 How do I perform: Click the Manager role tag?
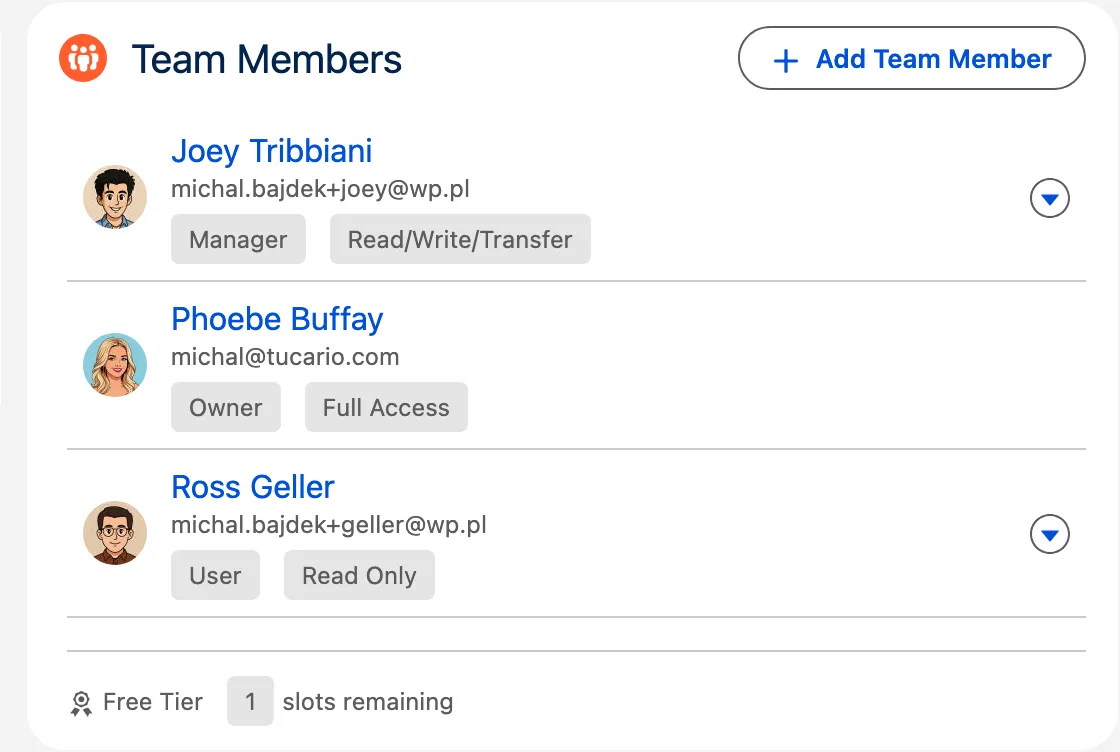pos(238,240)
